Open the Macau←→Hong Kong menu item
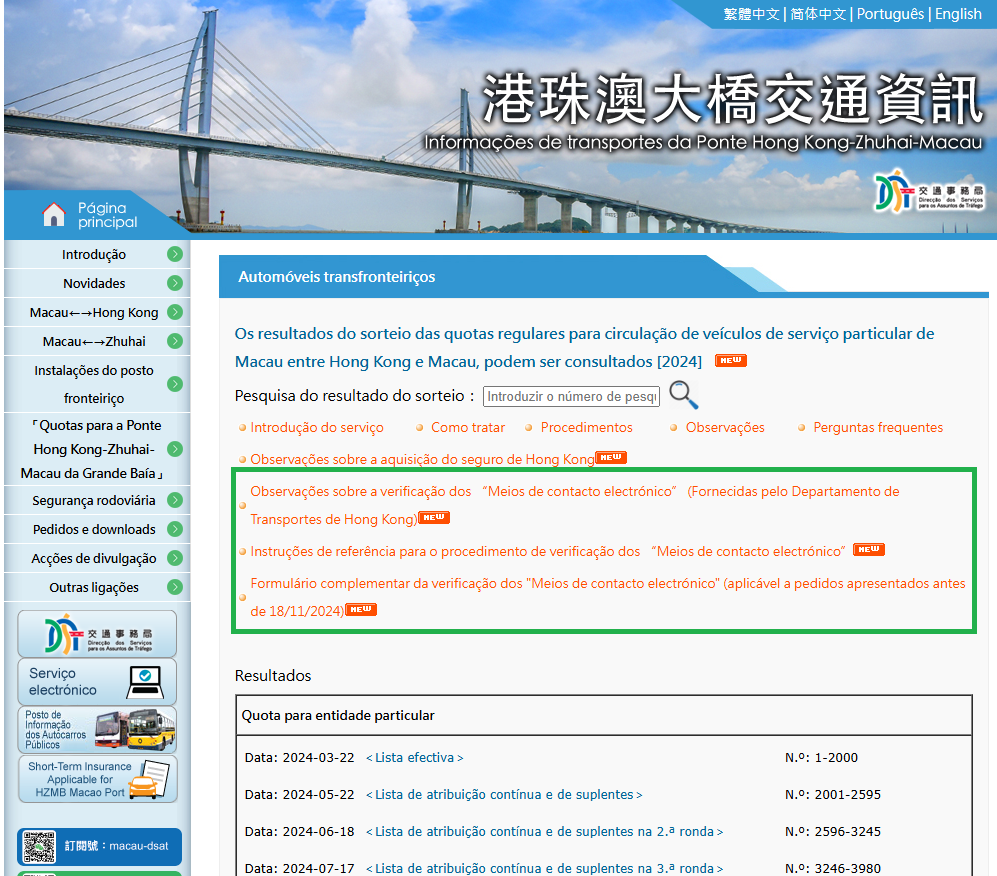Screen dimensions: 997x876 (x=94, y=313)
